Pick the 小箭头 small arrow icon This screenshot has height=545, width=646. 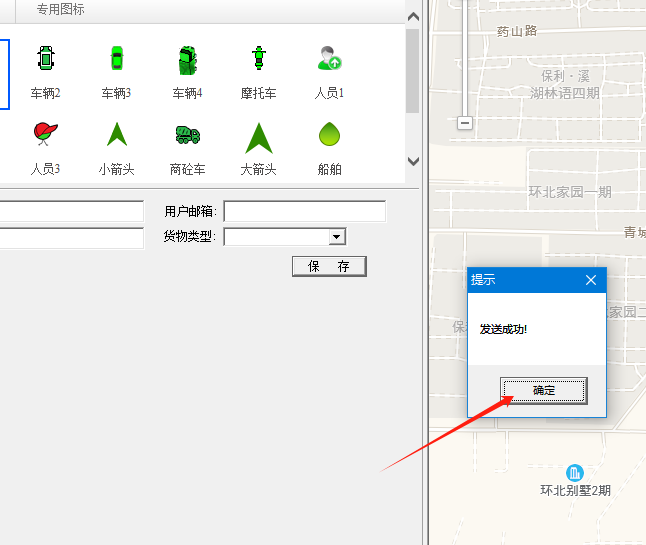click(x=117, y=134)
